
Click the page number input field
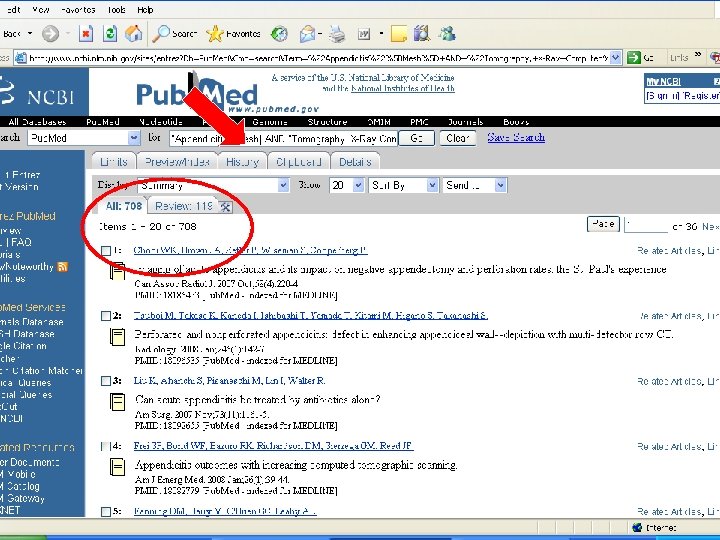(645, 225)
